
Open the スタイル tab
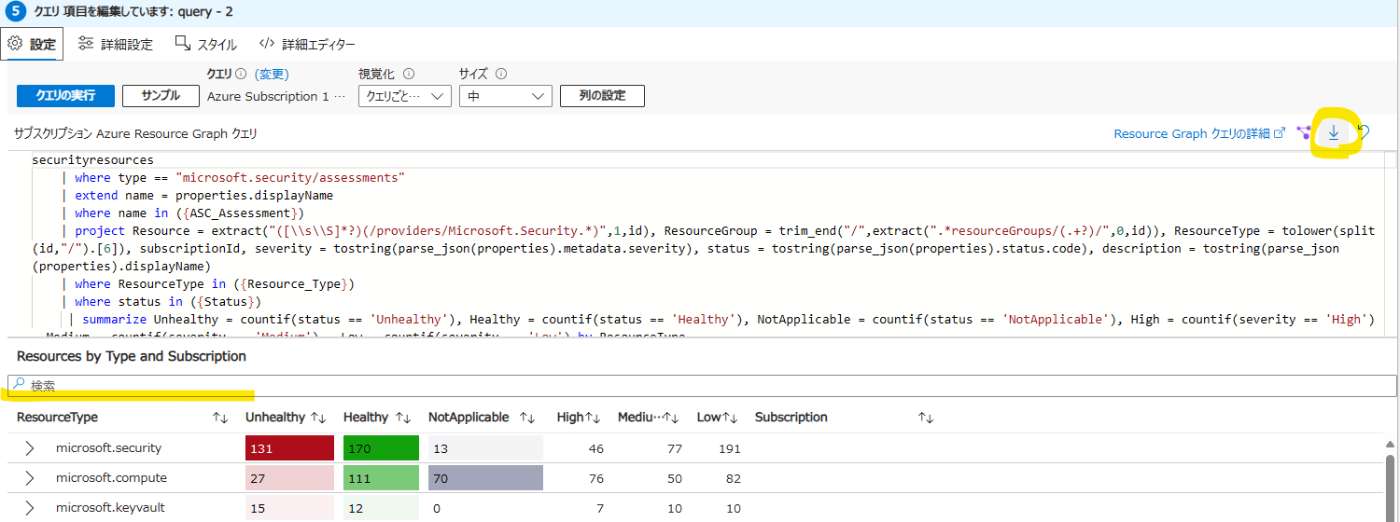(x=206, y=44)
